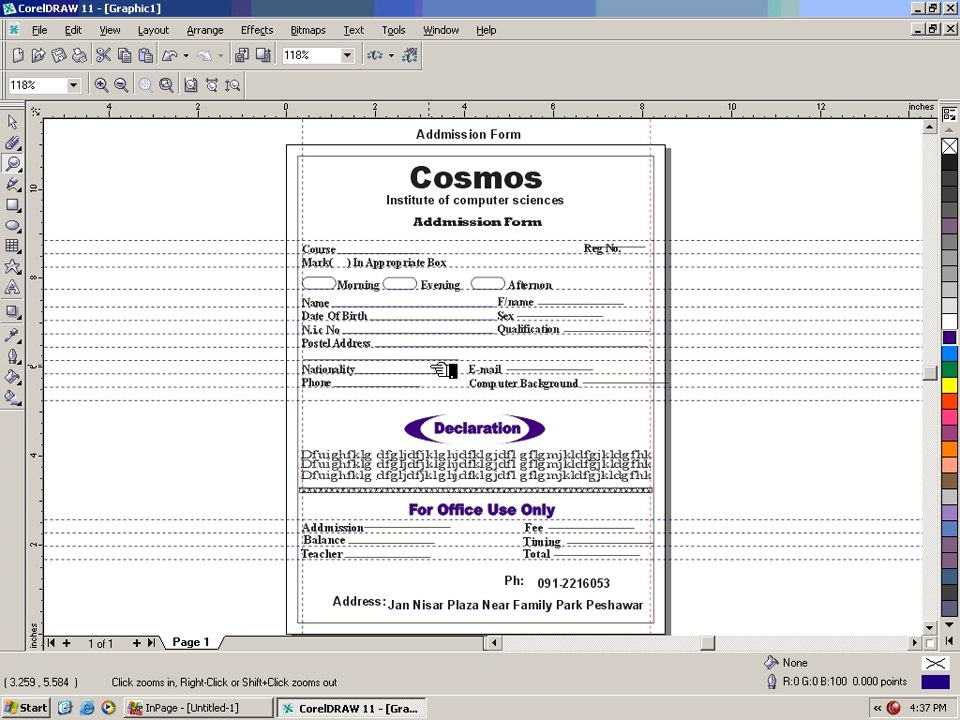Pick the green palette swatch
This screenshot has height=720, width=960.
(949, 369)
